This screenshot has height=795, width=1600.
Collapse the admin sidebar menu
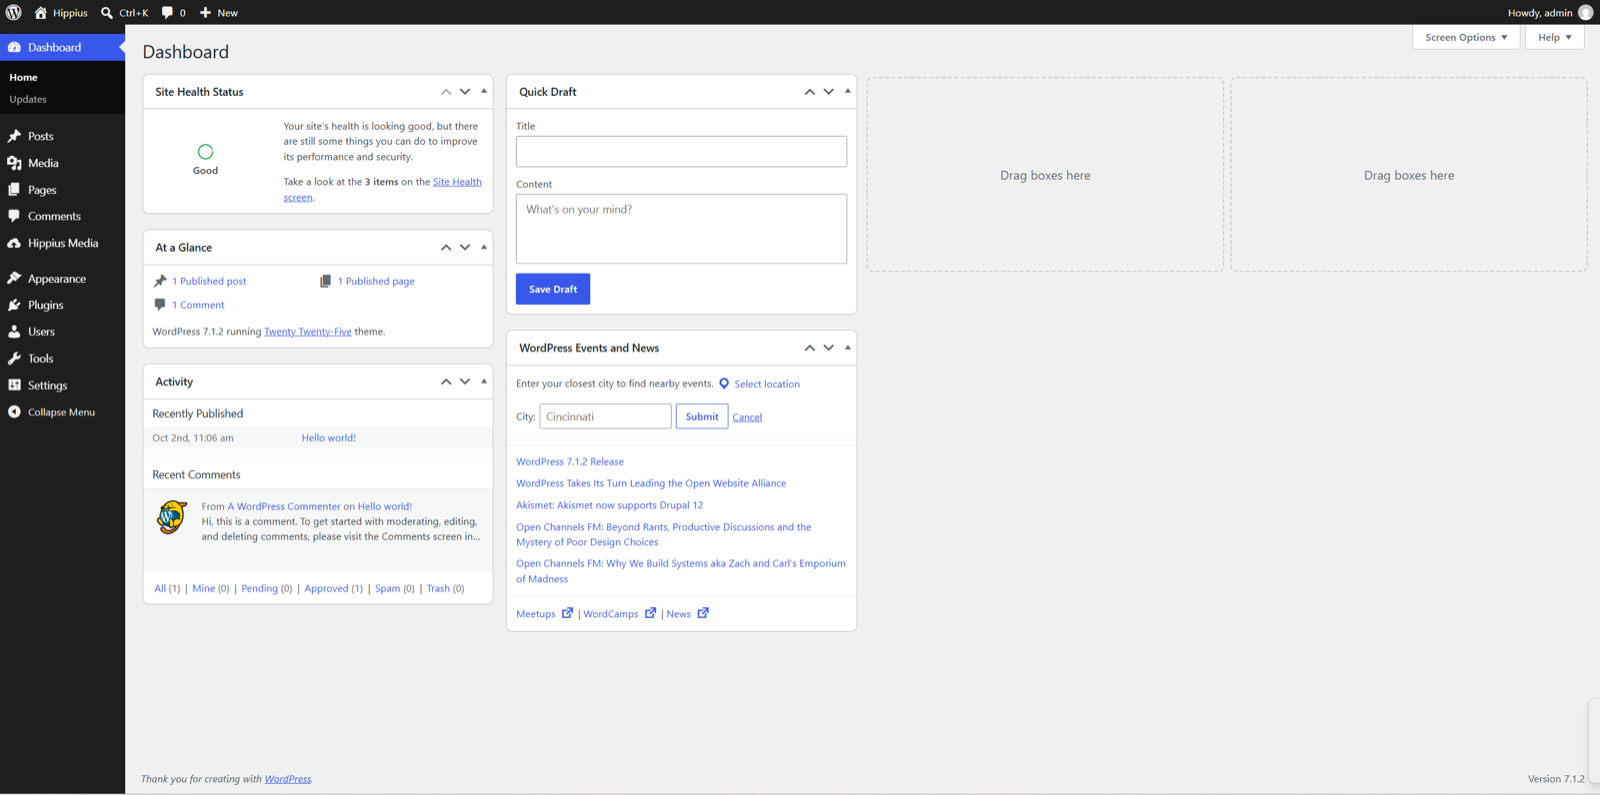(x=62, y=412)
